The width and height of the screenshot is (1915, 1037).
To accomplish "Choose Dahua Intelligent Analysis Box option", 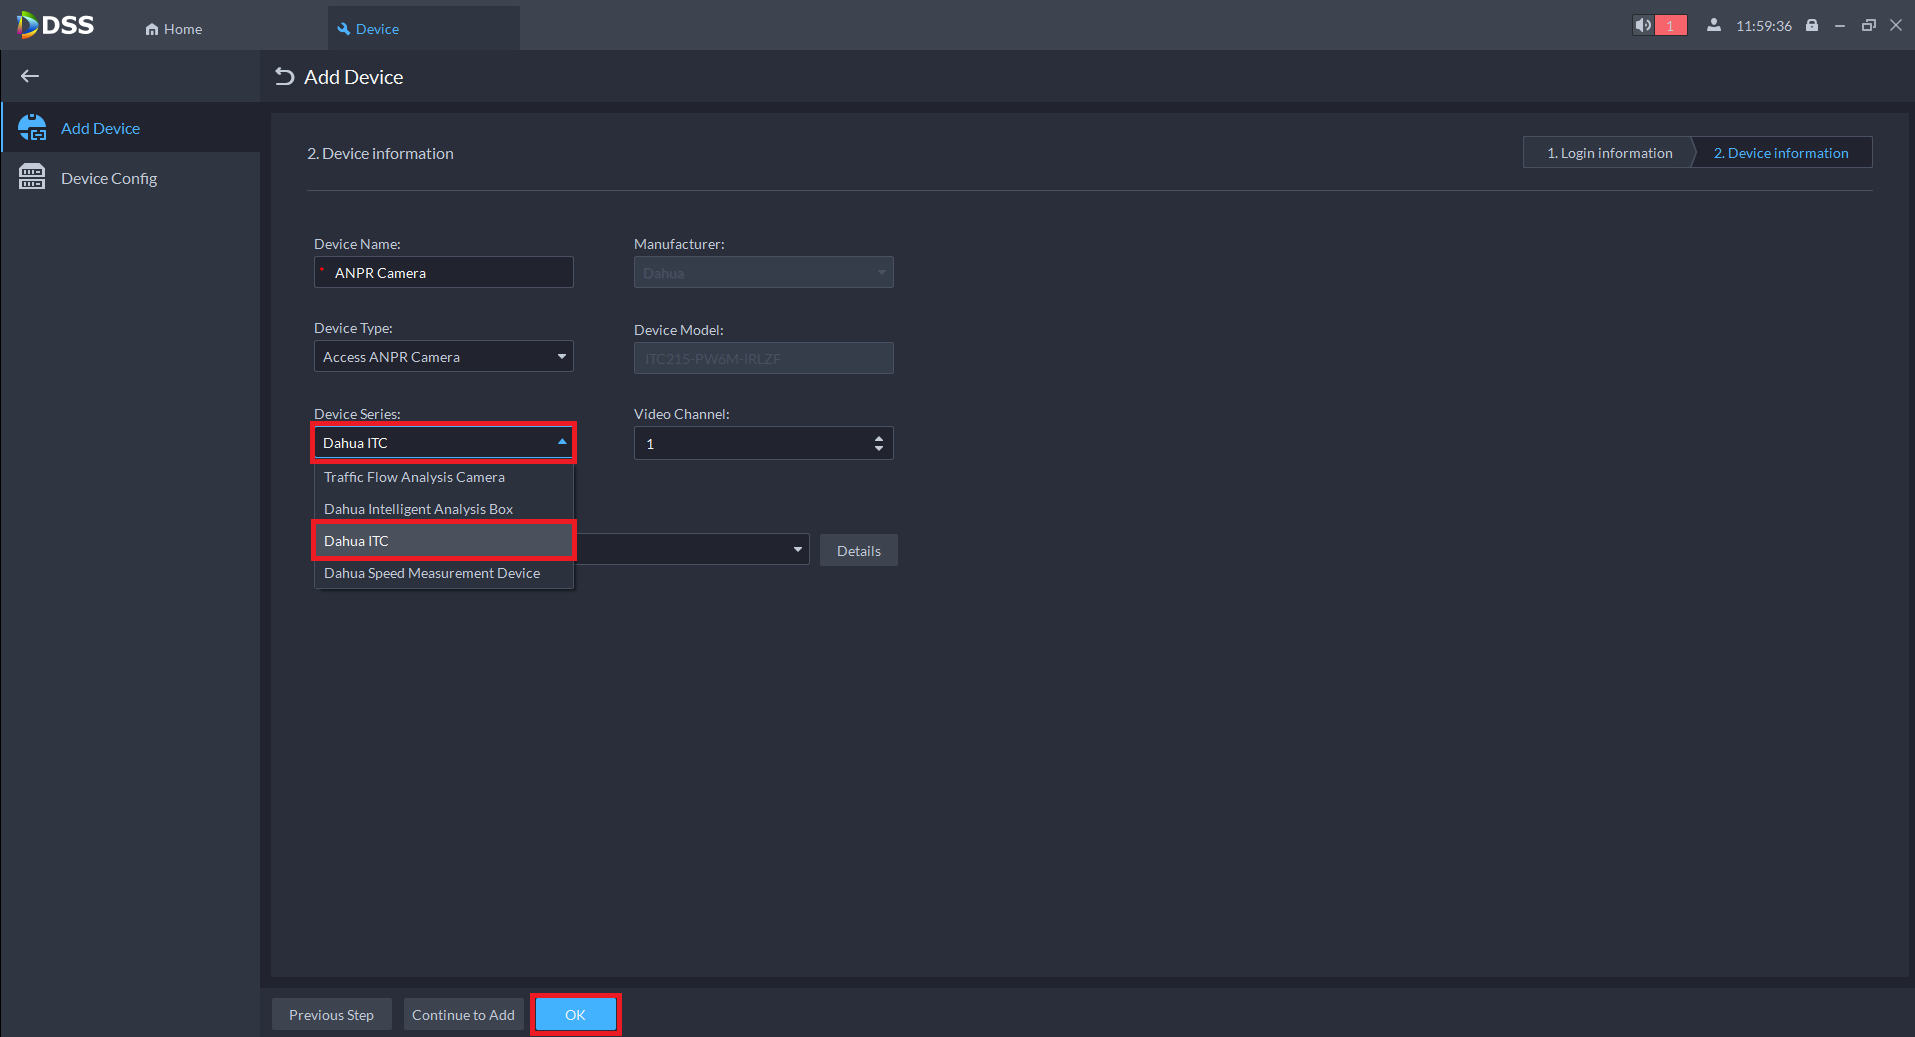I will [444, 509].
